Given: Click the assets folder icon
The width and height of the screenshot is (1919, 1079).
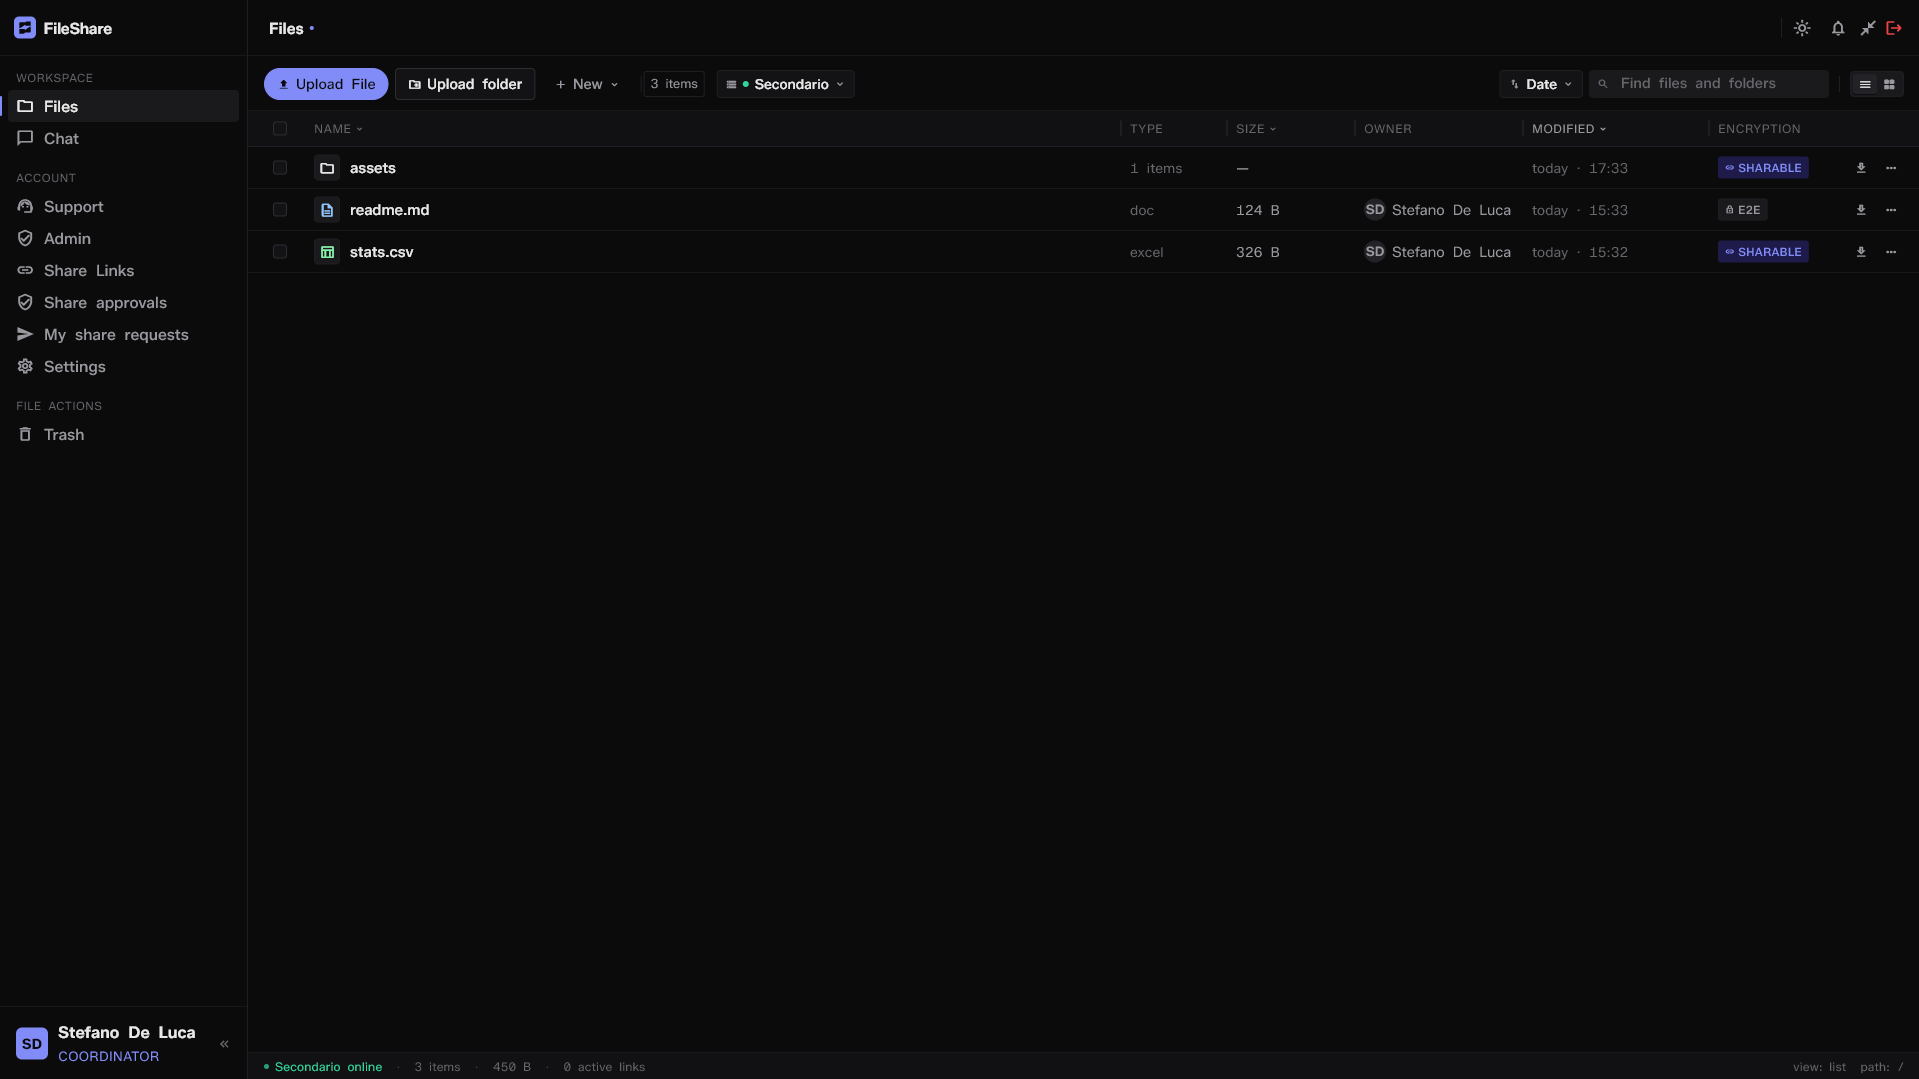Looking at the screenshot, I should point(327,168).
